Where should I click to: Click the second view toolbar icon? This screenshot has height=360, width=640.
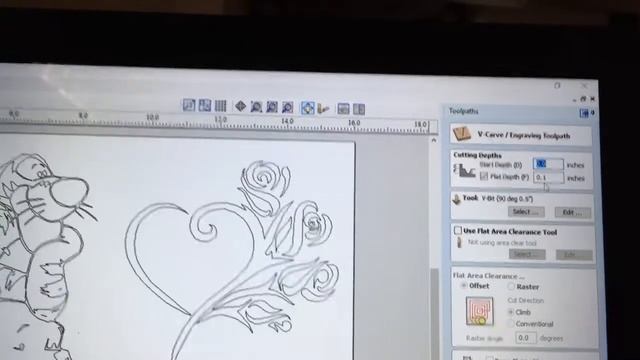coord(204,106)
